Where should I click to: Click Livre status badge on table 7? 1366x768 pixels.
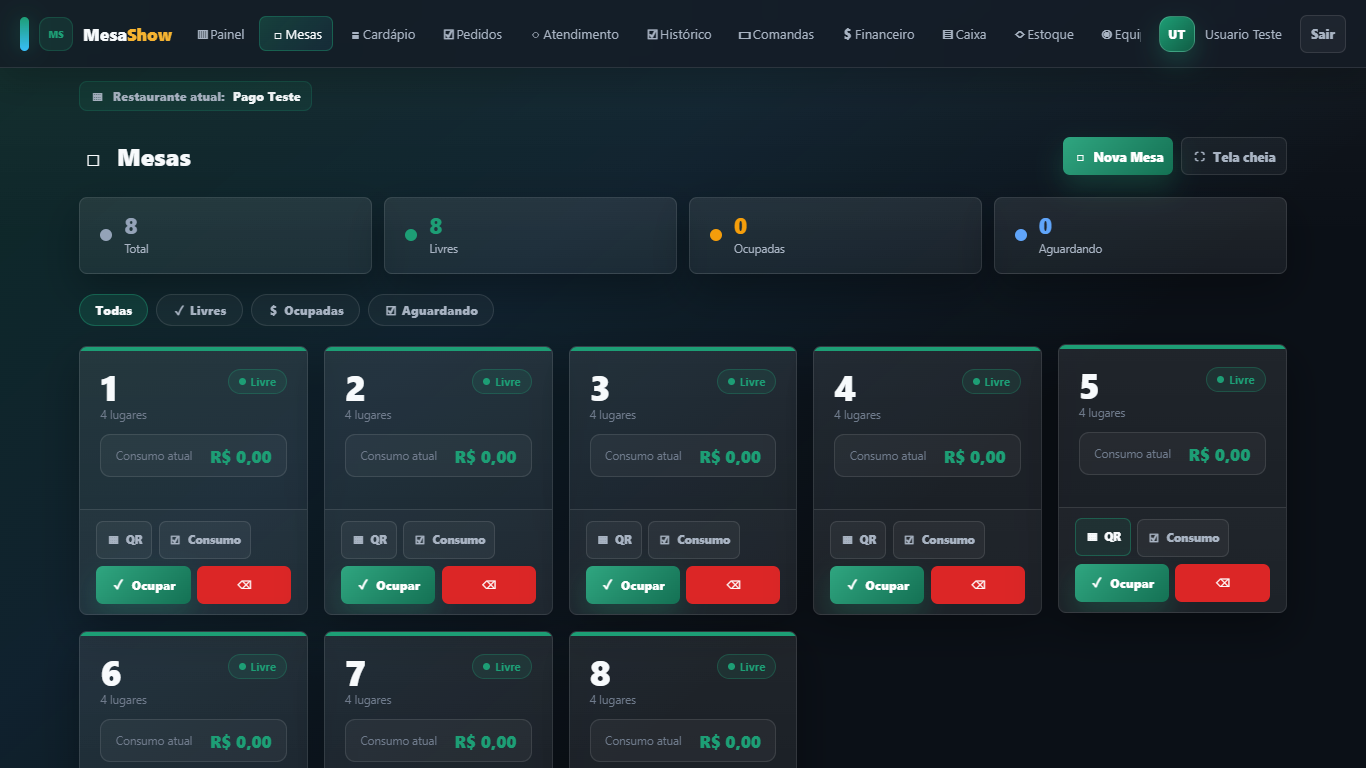coord(502,667)
